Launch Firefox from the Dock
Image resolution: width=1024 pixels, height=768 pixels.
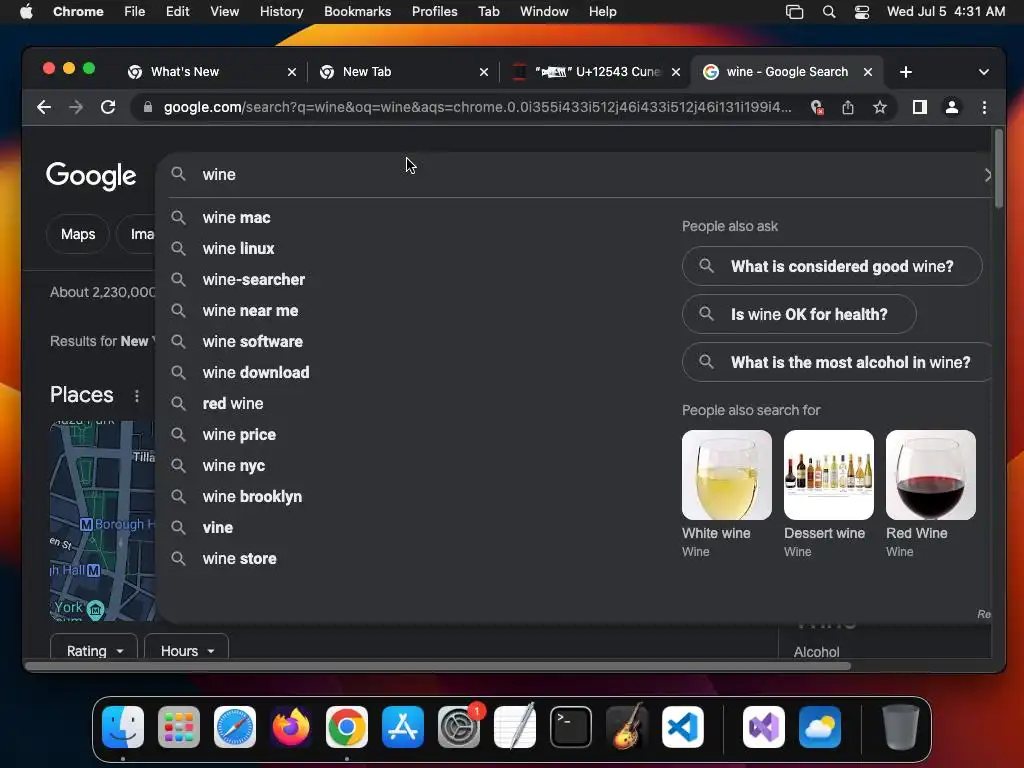pos(291,727)
